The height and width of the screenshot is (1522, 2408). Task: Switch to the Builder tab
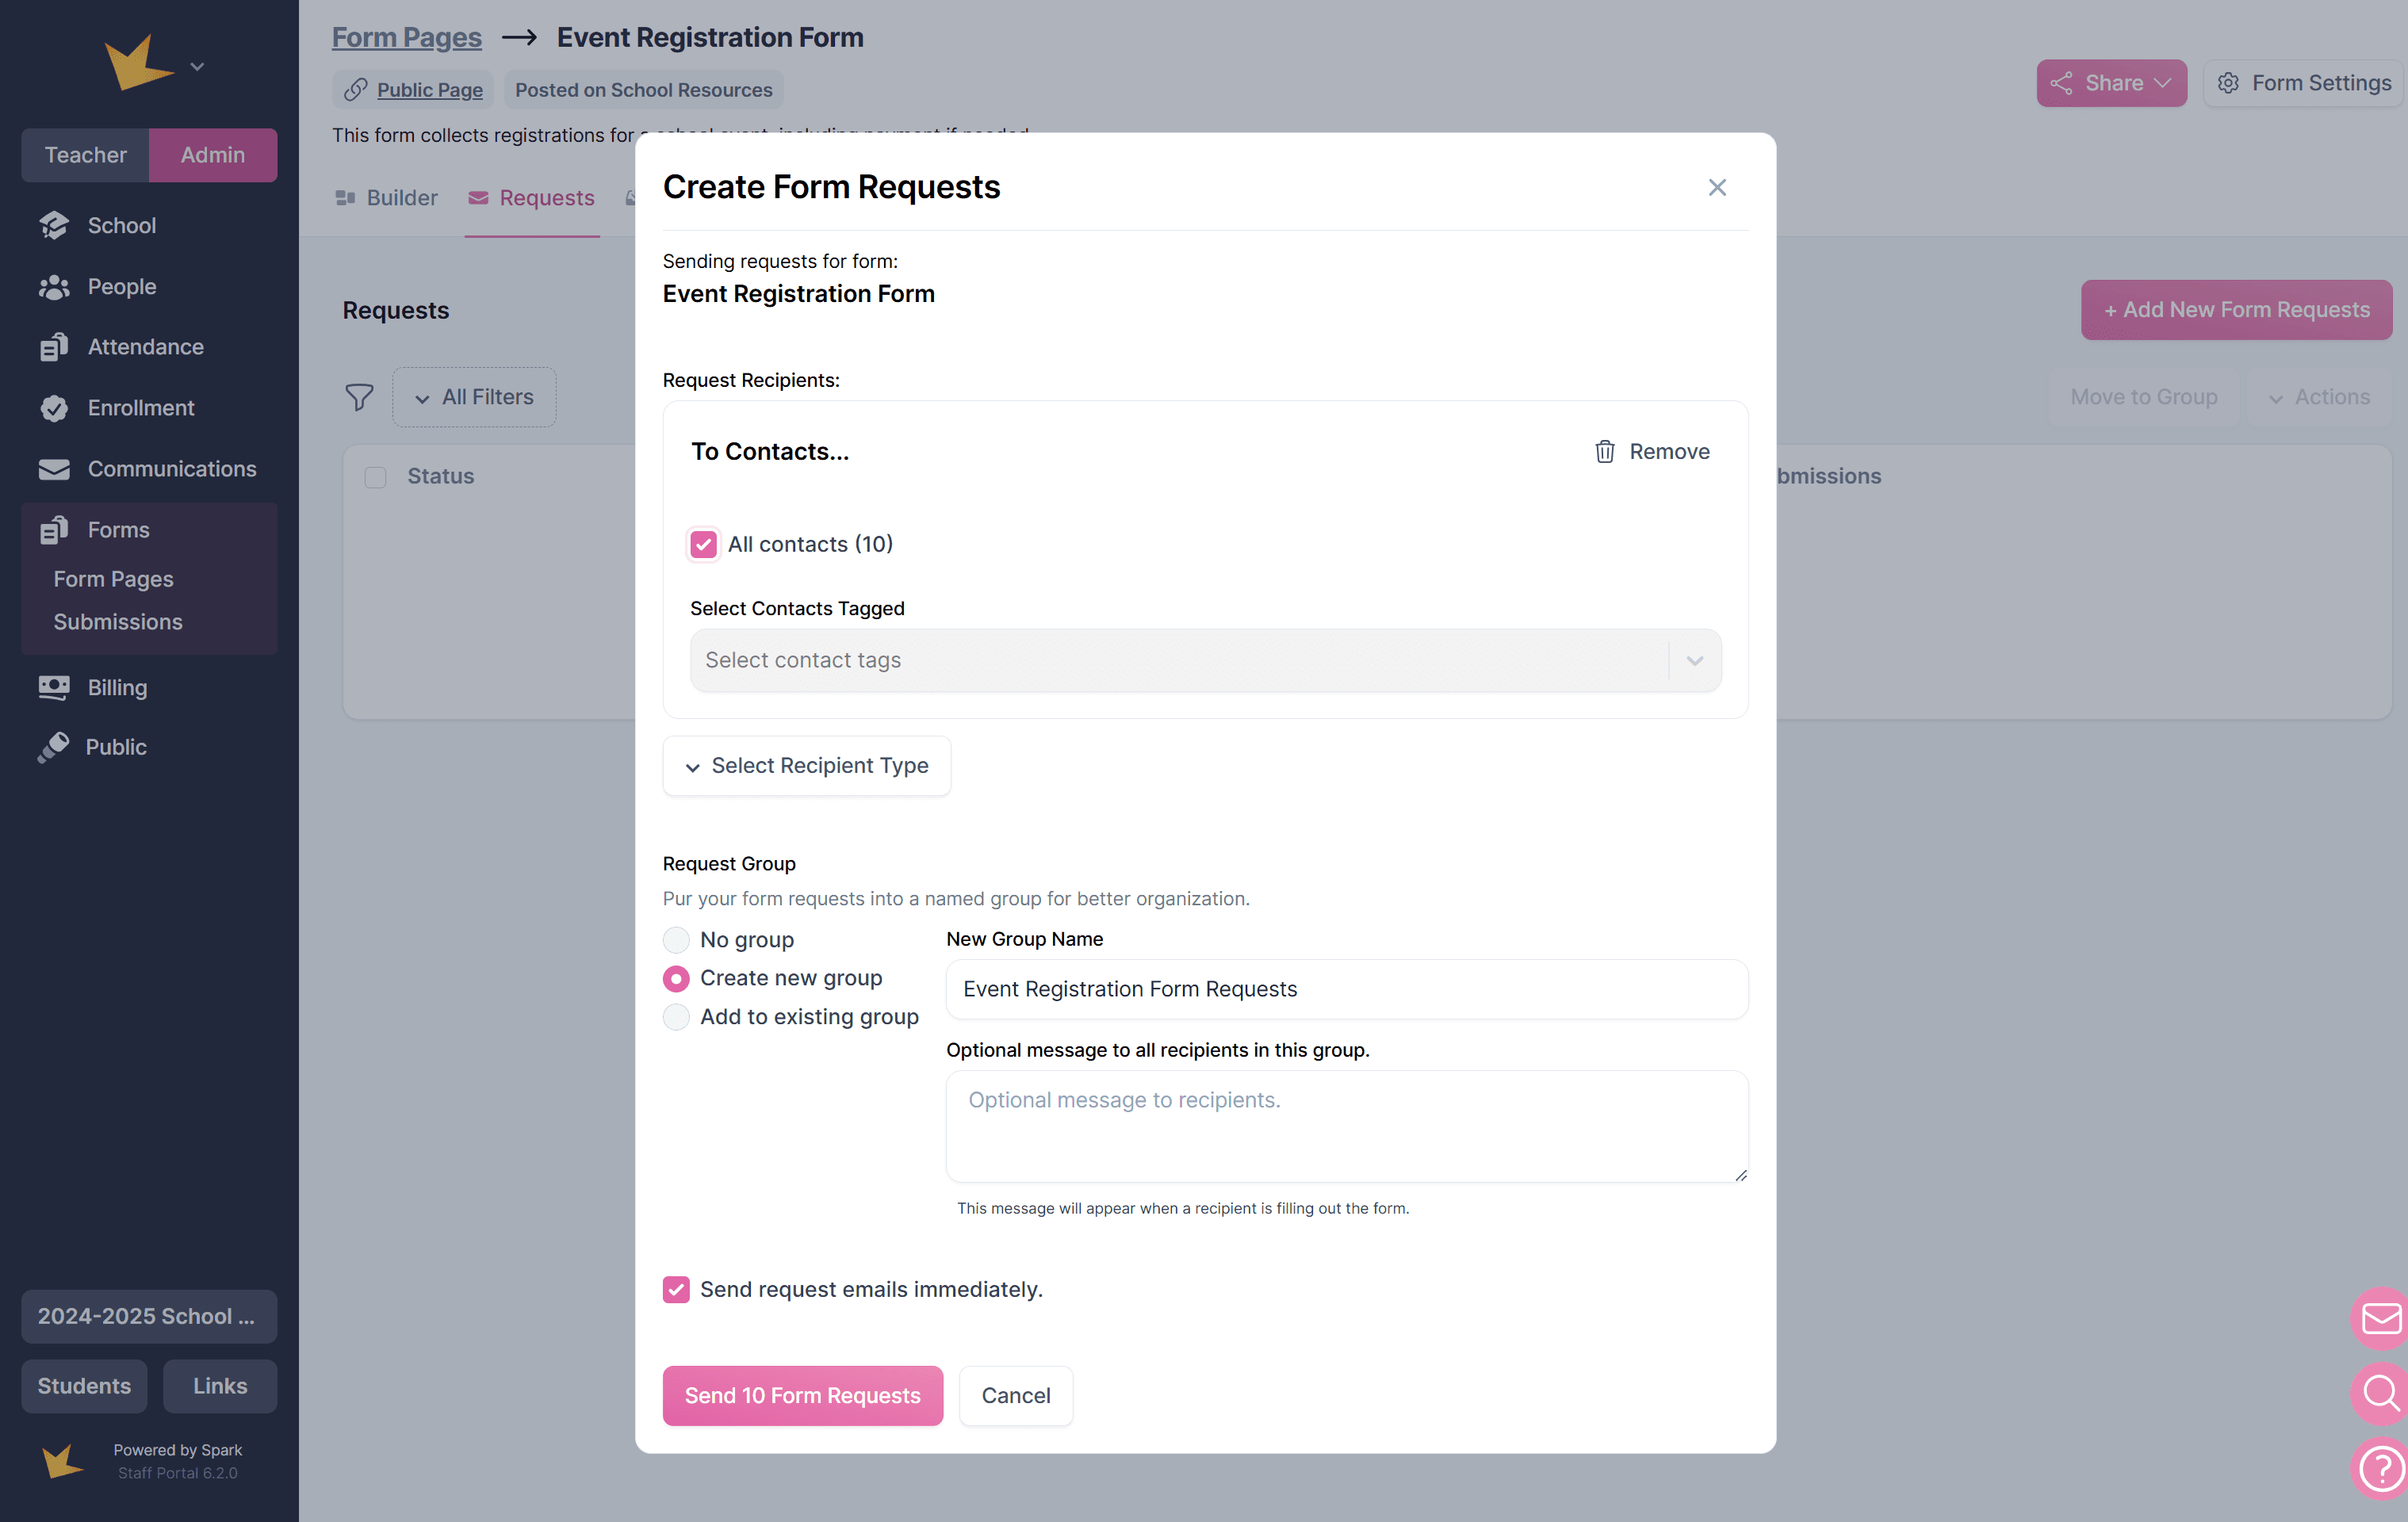click(387, 198)
